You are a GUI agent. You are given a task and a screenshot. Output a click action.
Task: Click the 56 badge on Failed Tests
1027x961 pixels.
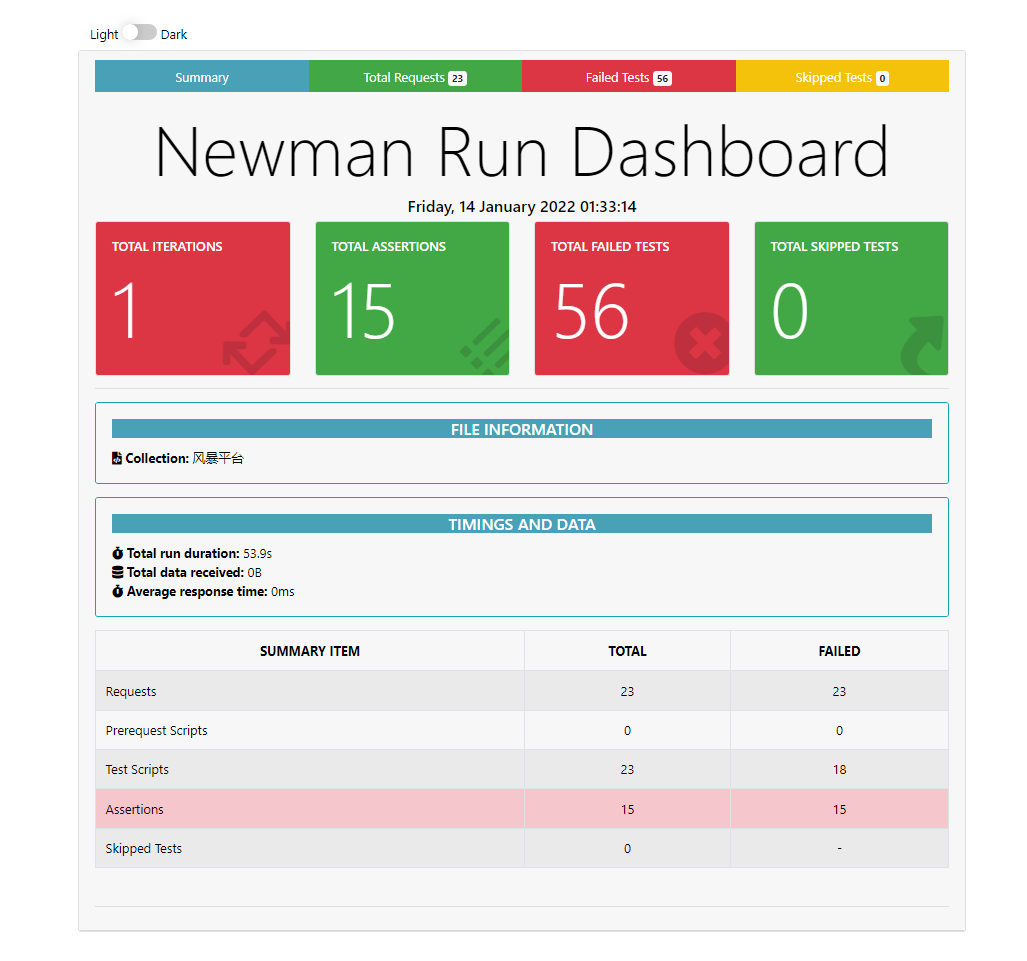pyautogui.click(x=663, y=79)
